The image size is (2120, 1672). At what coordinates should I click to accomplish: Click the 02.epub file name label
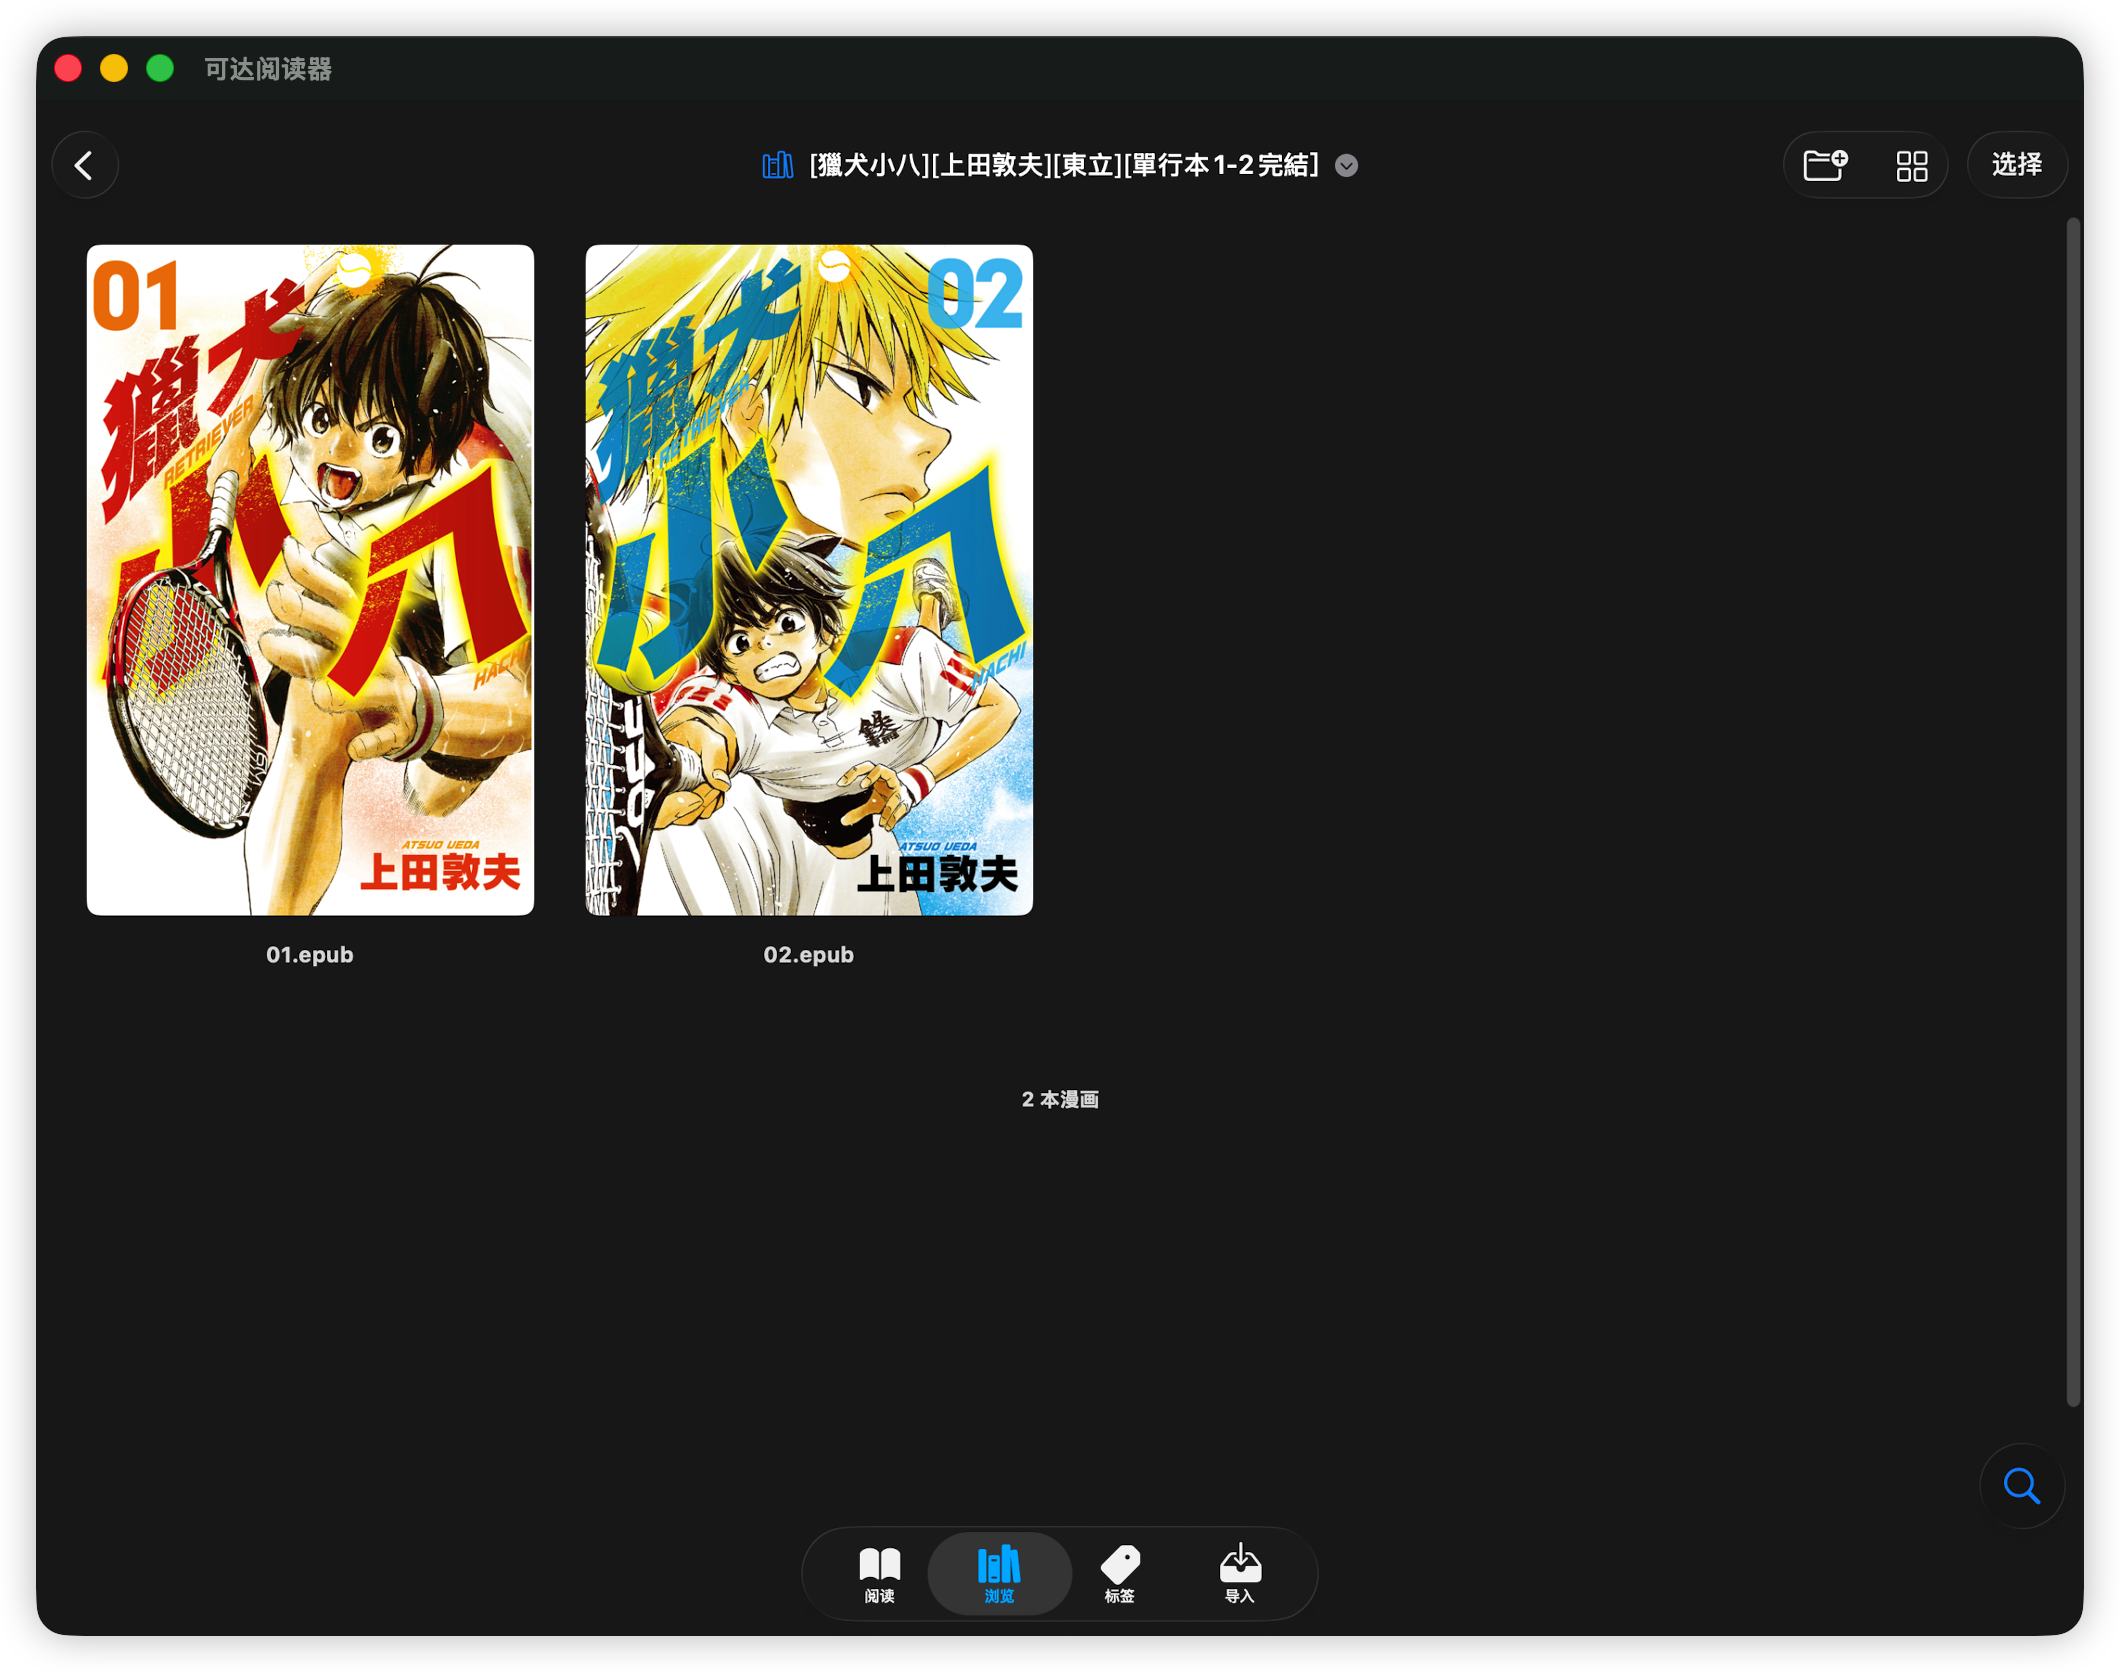click(808, 955)
